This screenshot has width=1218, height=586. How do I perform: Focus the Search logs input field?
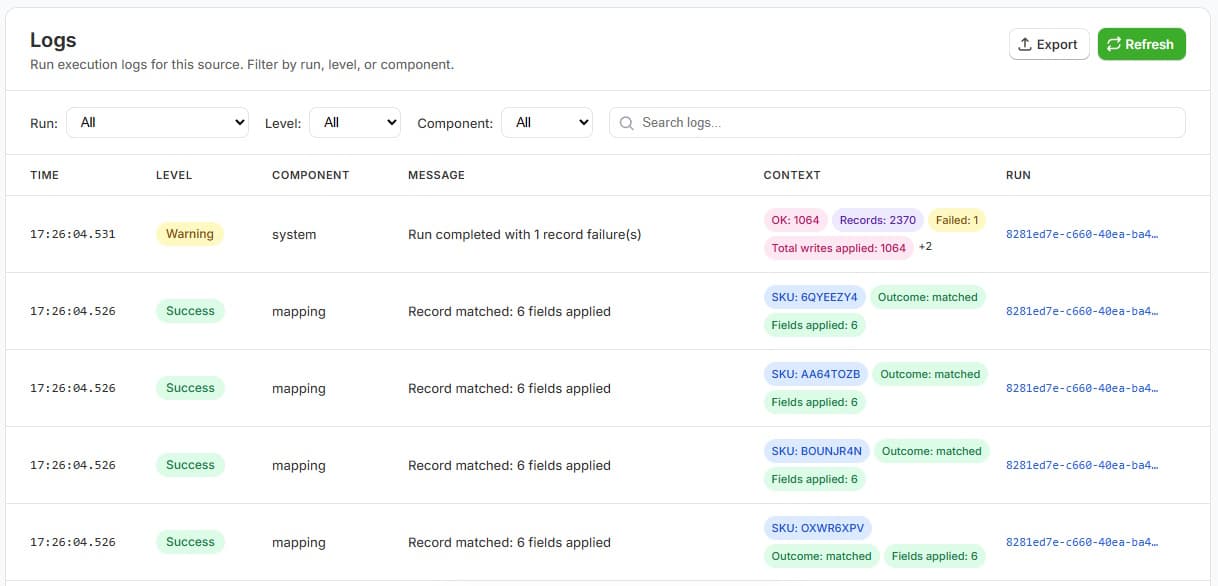897,122
